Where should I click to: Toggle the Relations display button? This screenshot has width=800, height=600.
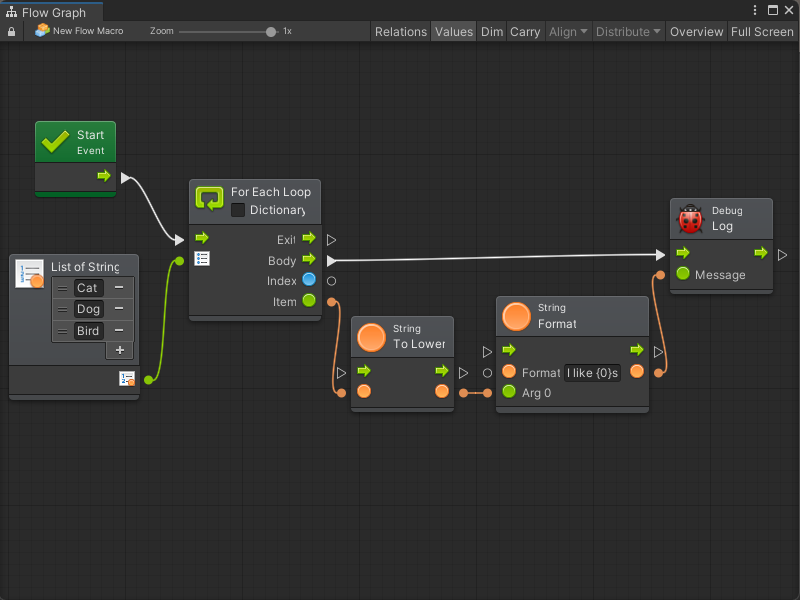[400, 32]
